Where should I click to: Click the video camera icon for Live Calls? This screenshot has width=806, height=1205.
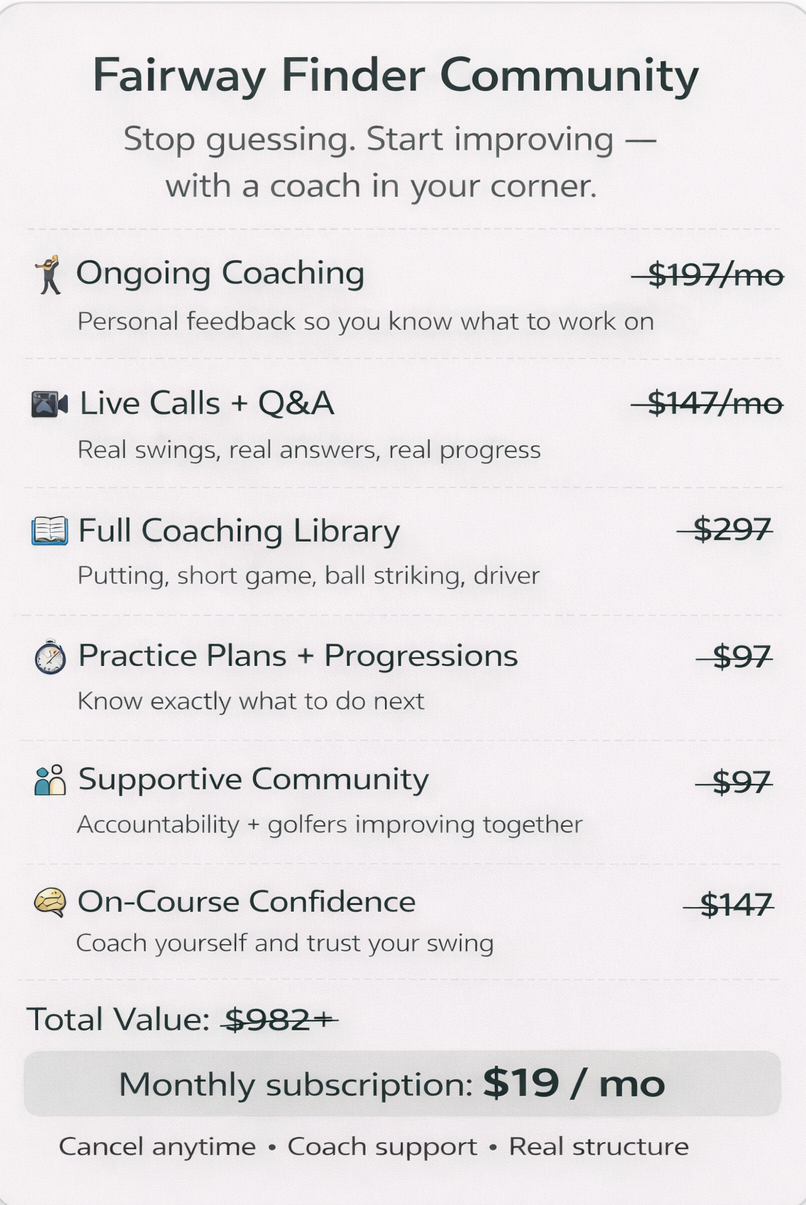(x=49, y=403)
